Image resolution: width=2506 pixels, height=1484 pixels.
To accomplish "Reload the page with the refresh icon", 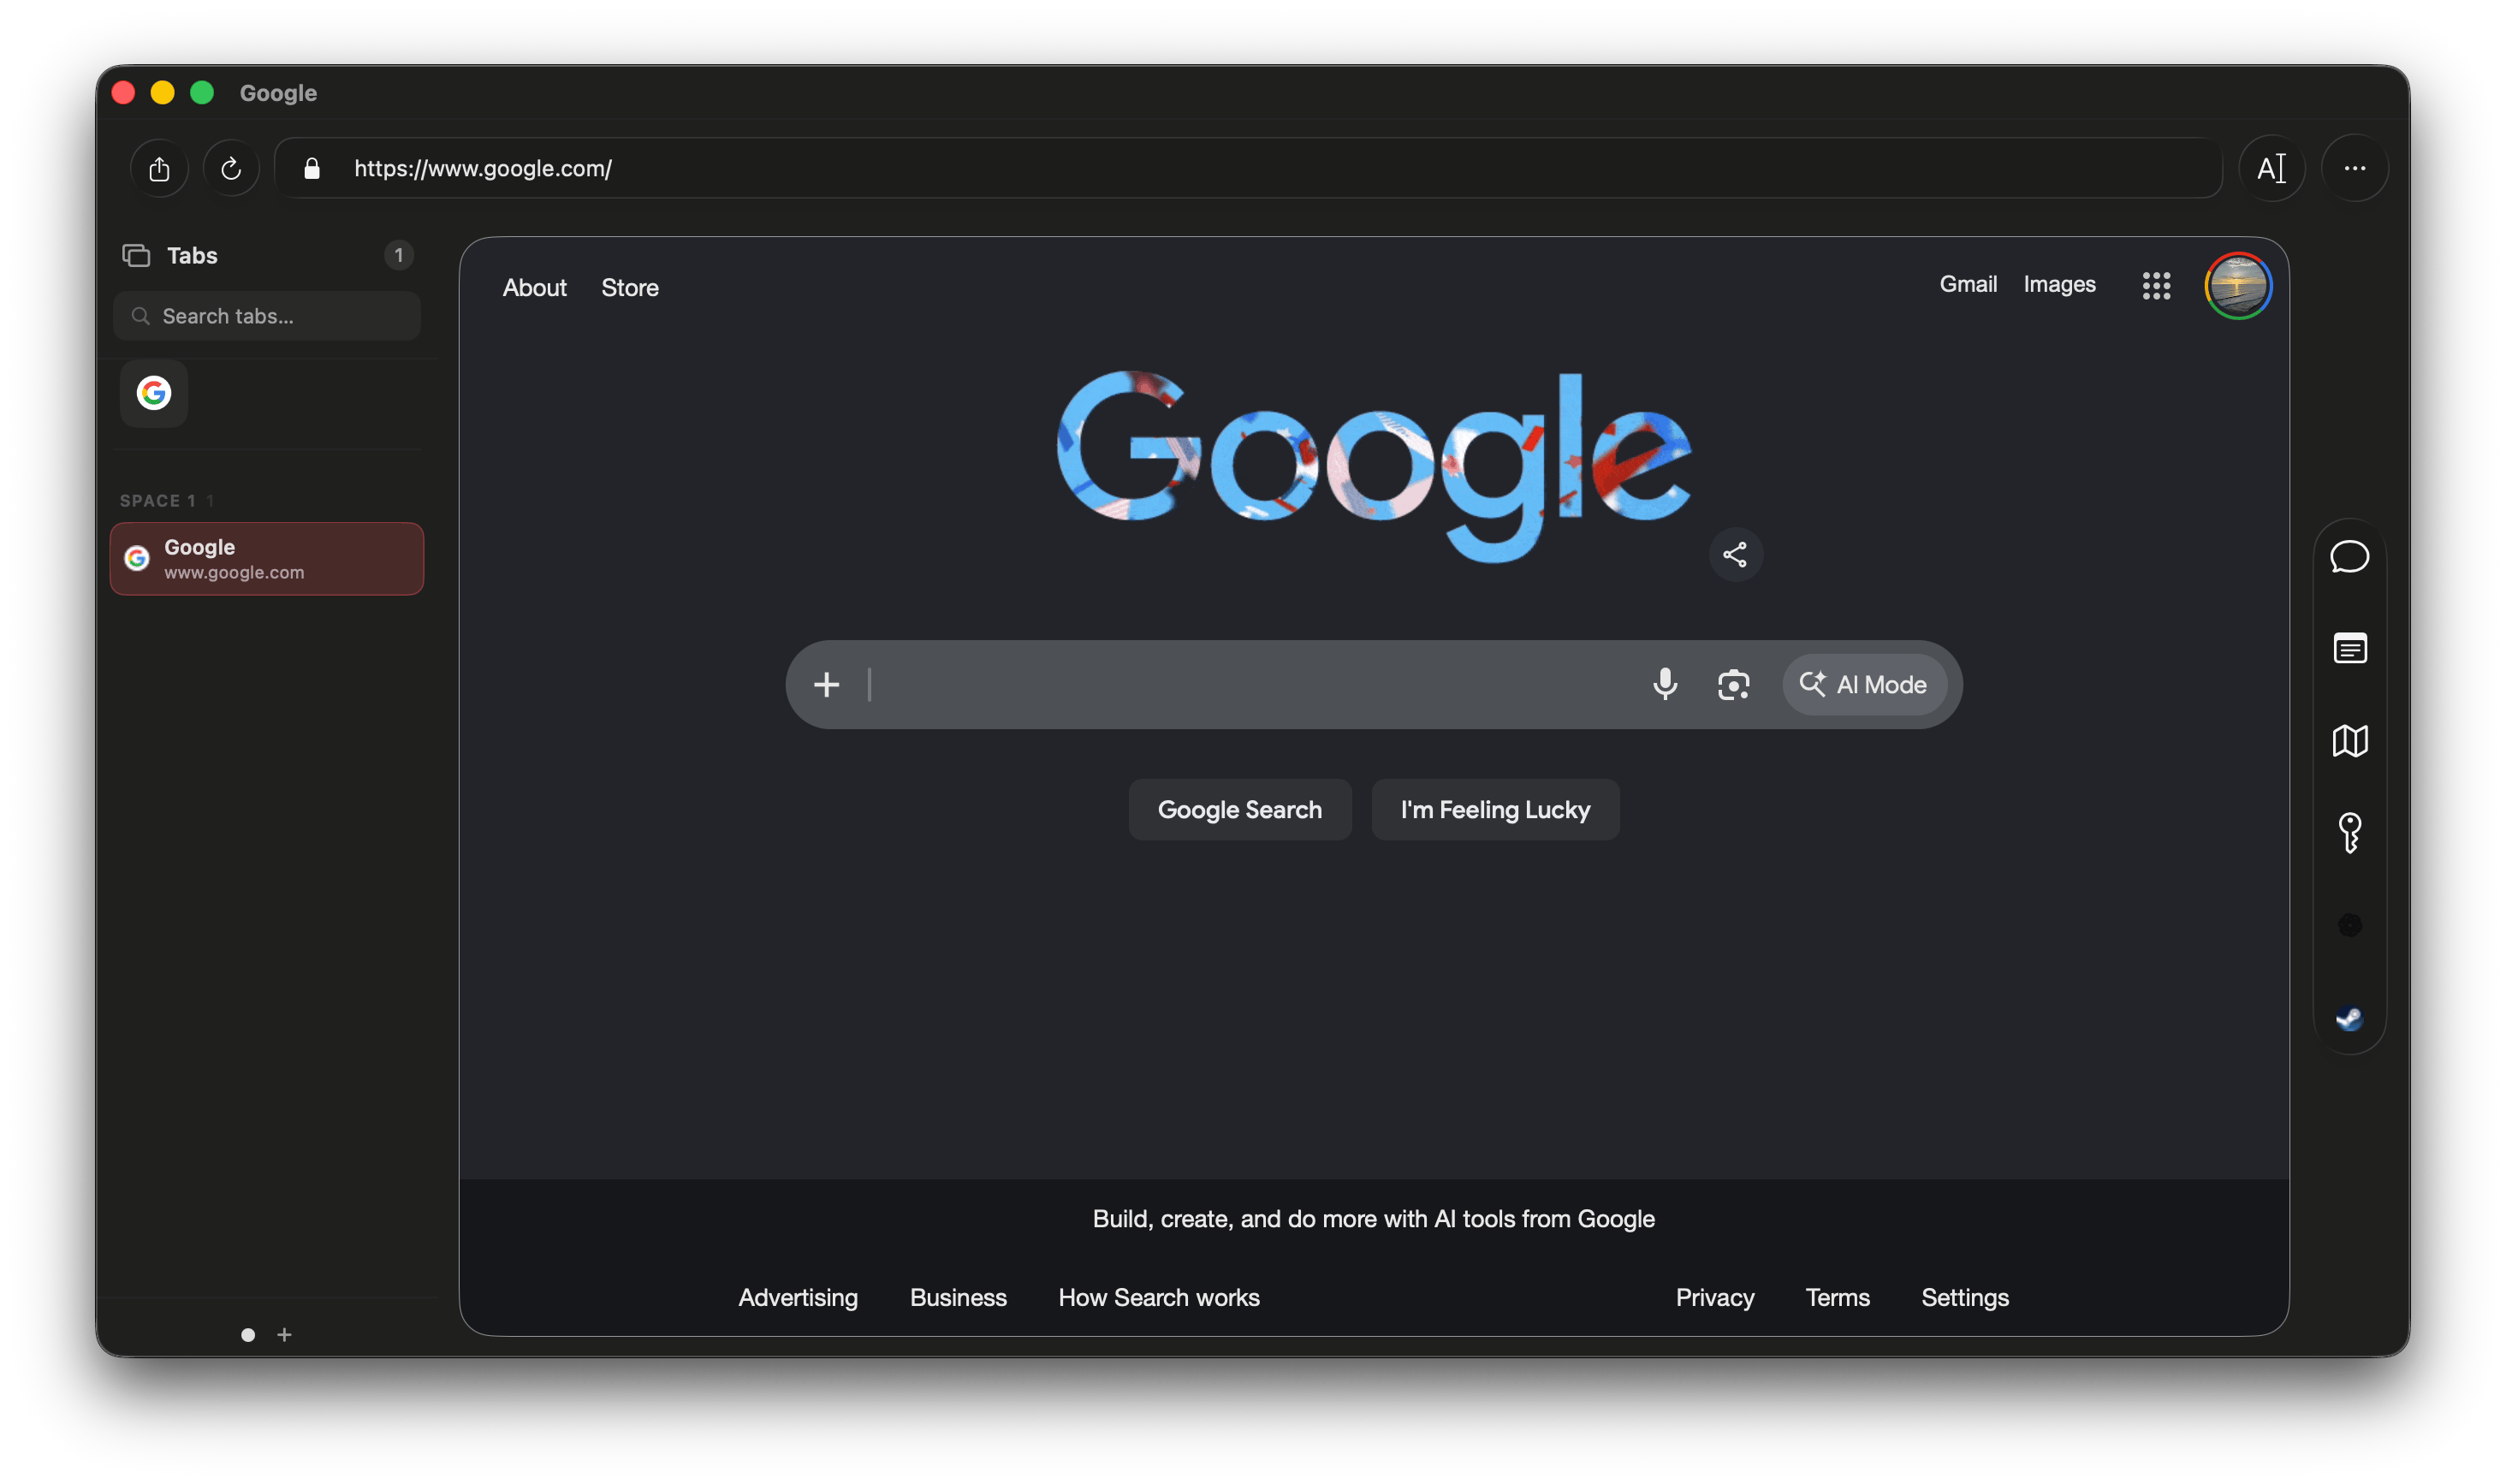I will click(x=231, y=168).
